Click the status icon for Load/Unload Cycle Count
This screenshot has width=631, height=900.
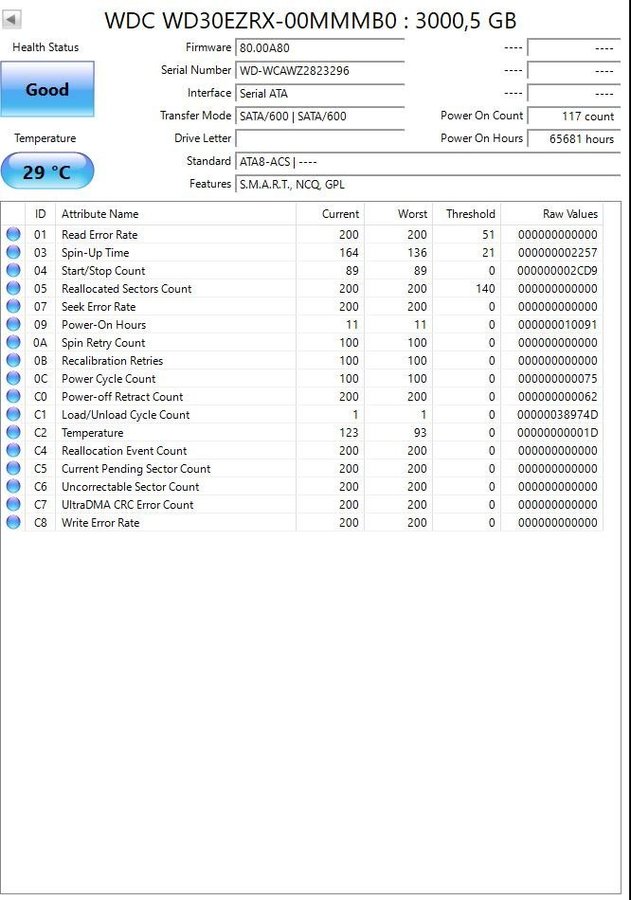13,414
